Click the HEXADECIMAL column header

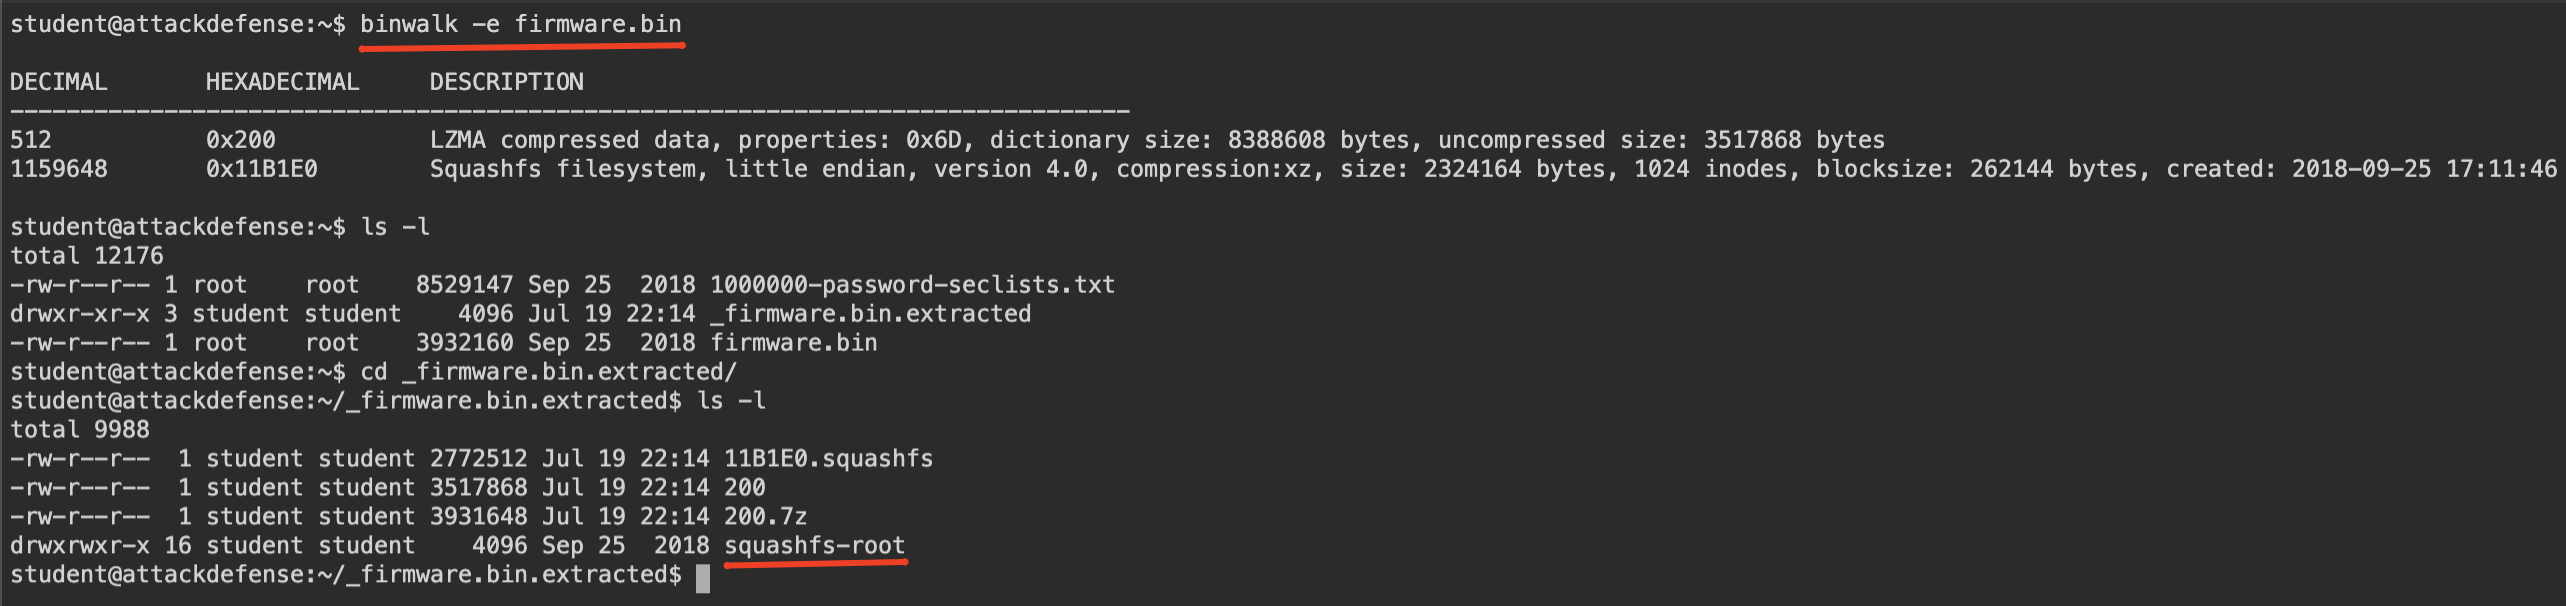coord(282,82)
